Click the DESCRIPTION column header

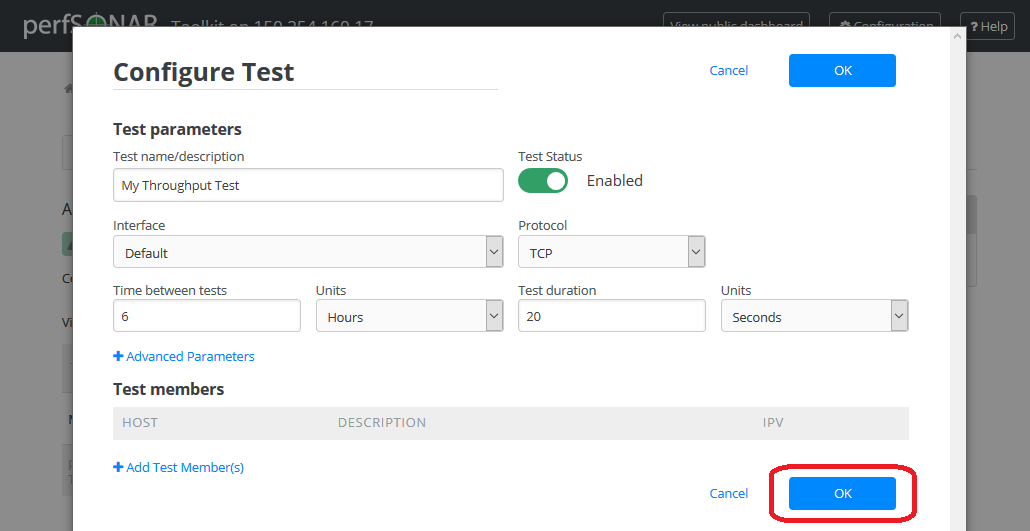click(x=382, y=423)
